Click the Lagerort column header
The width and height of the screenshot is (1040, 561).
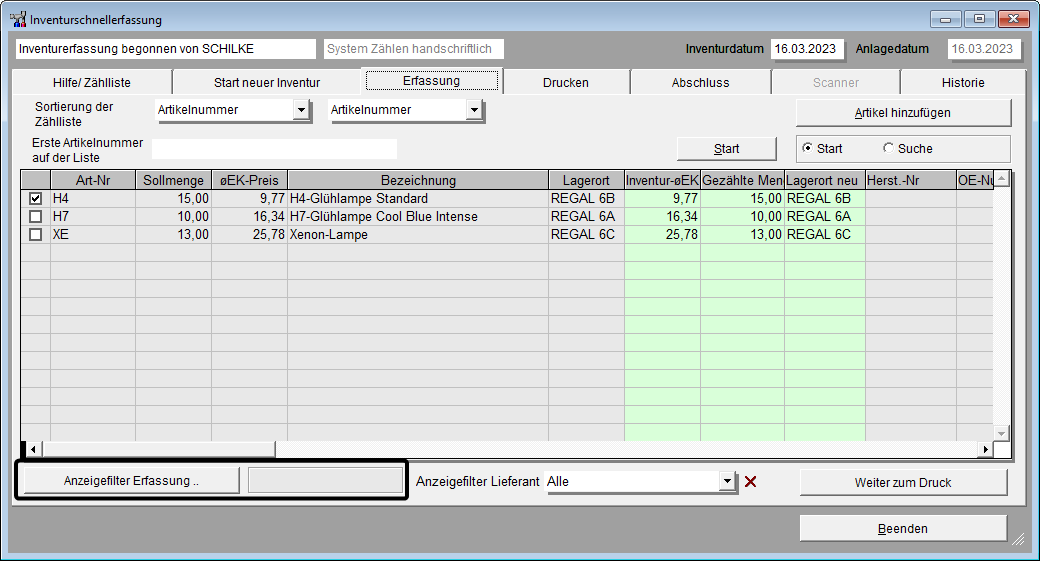(x=586, y=180)
